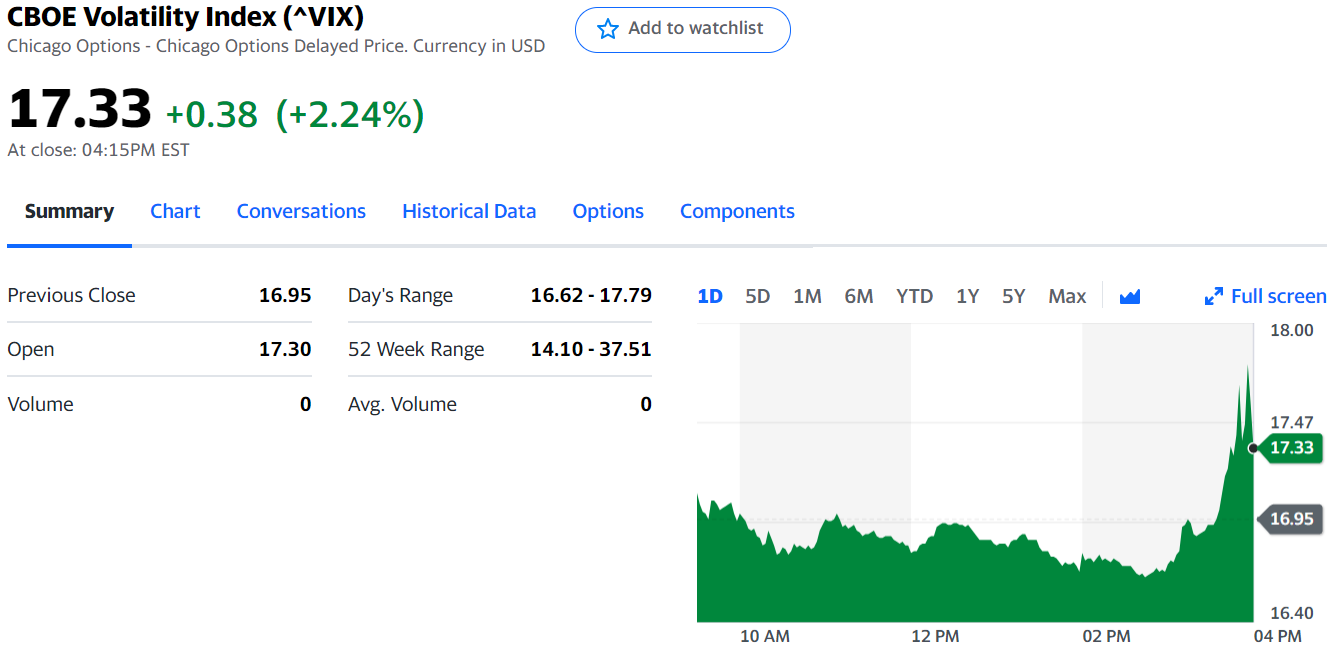The width and height of the screenshot is (1327, 652).
Task: Click the Open value 17.30
Action: click(x=285, y=349)
